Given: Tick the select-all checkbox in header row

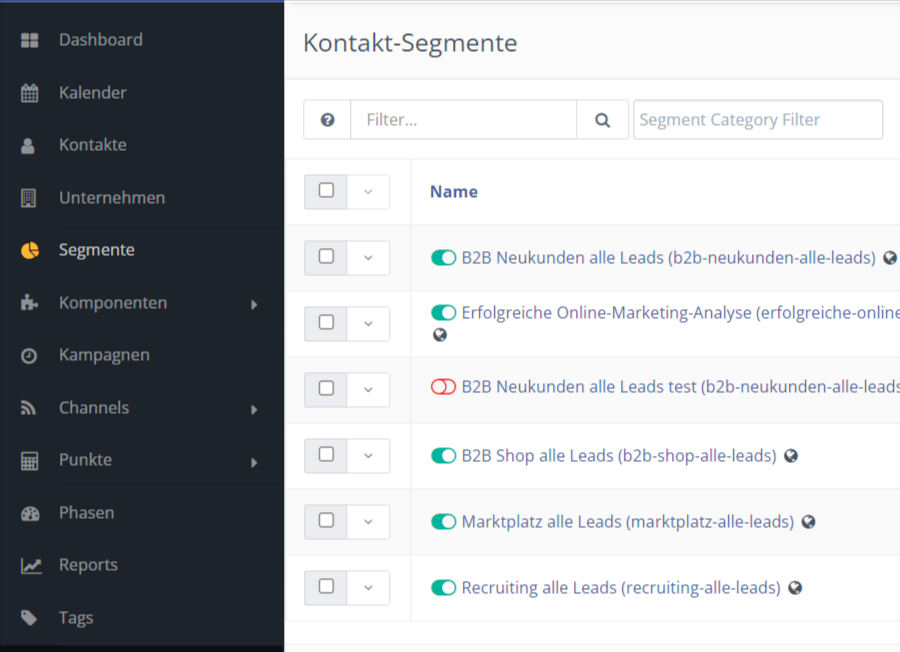Looking at the screenshot, I should click(326, 191).
